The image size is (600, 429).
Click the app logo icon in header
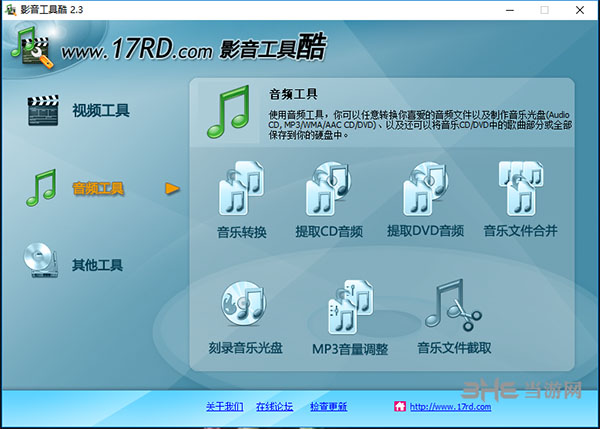(32, 47)
